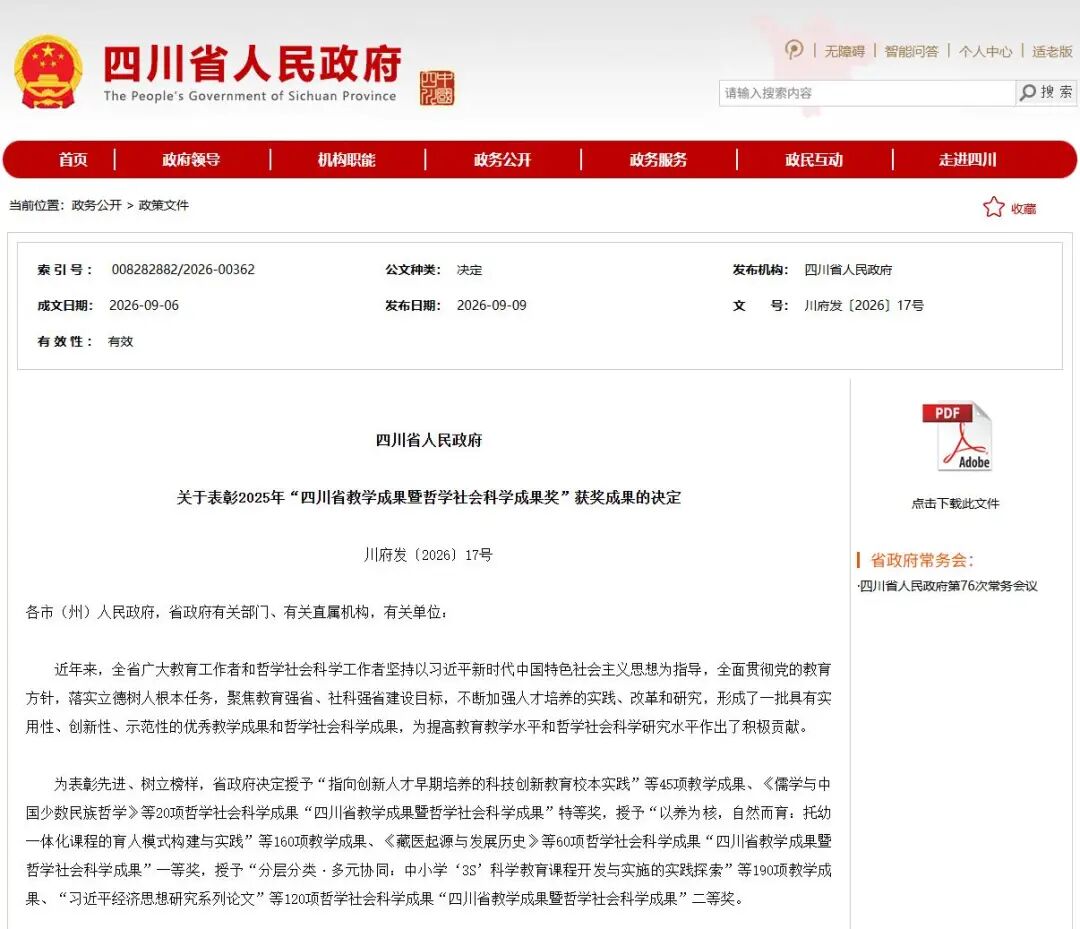Click the magnifier search icon
Screen dimensions: 1080x929
(1028, 92)
